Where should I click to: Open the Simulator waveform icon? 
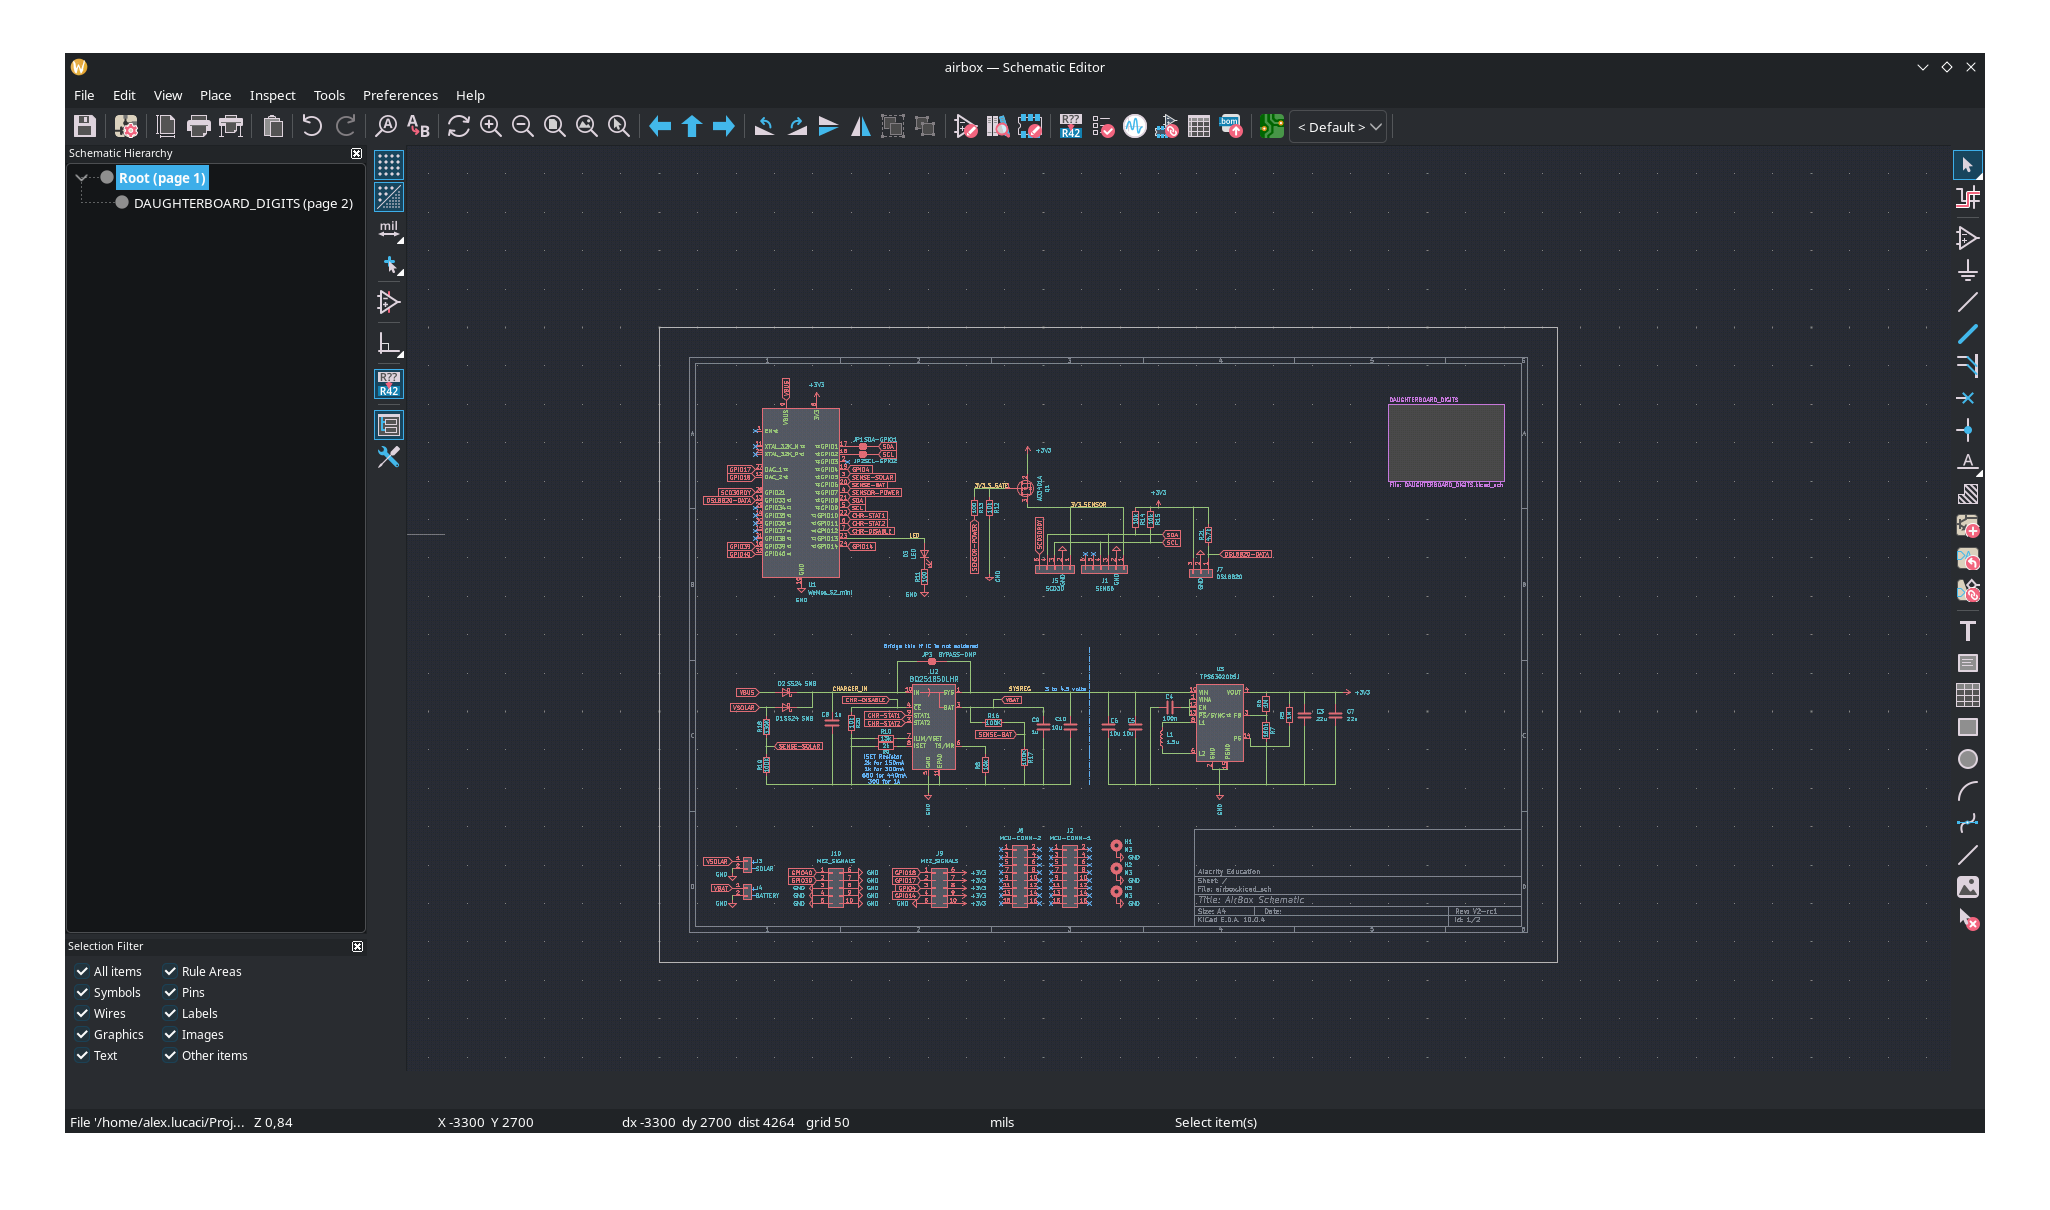pyautogui.click(x=1134, y=126)
